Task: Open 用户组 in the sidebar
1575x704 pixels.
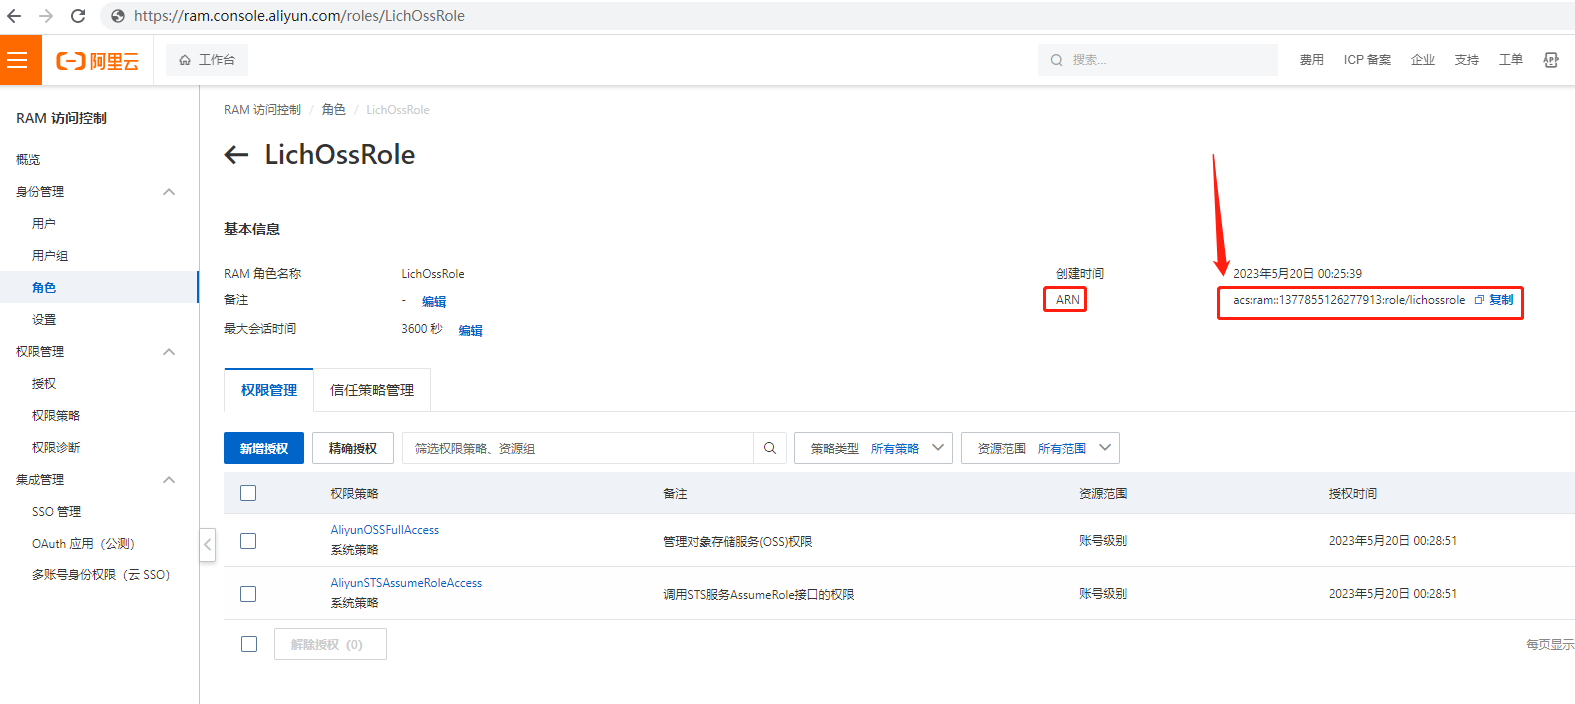Action: pos(50,256)
